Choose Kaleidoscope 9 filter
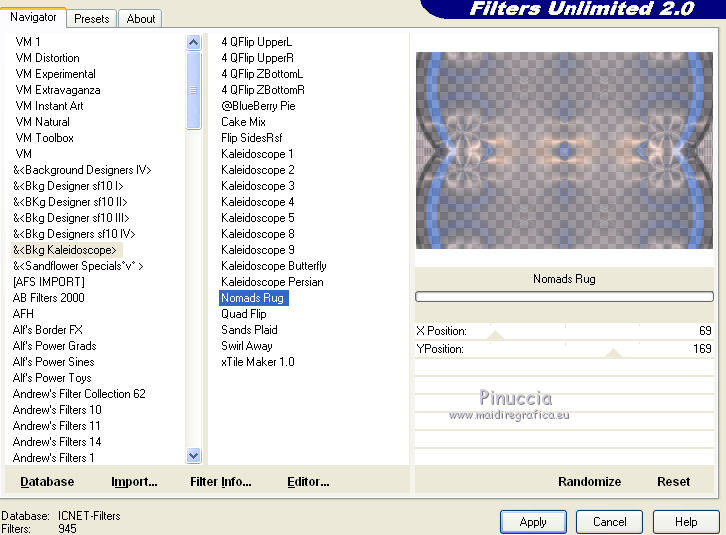The height and width of the screenshot is (535, 726). click(x=257, y=250)
